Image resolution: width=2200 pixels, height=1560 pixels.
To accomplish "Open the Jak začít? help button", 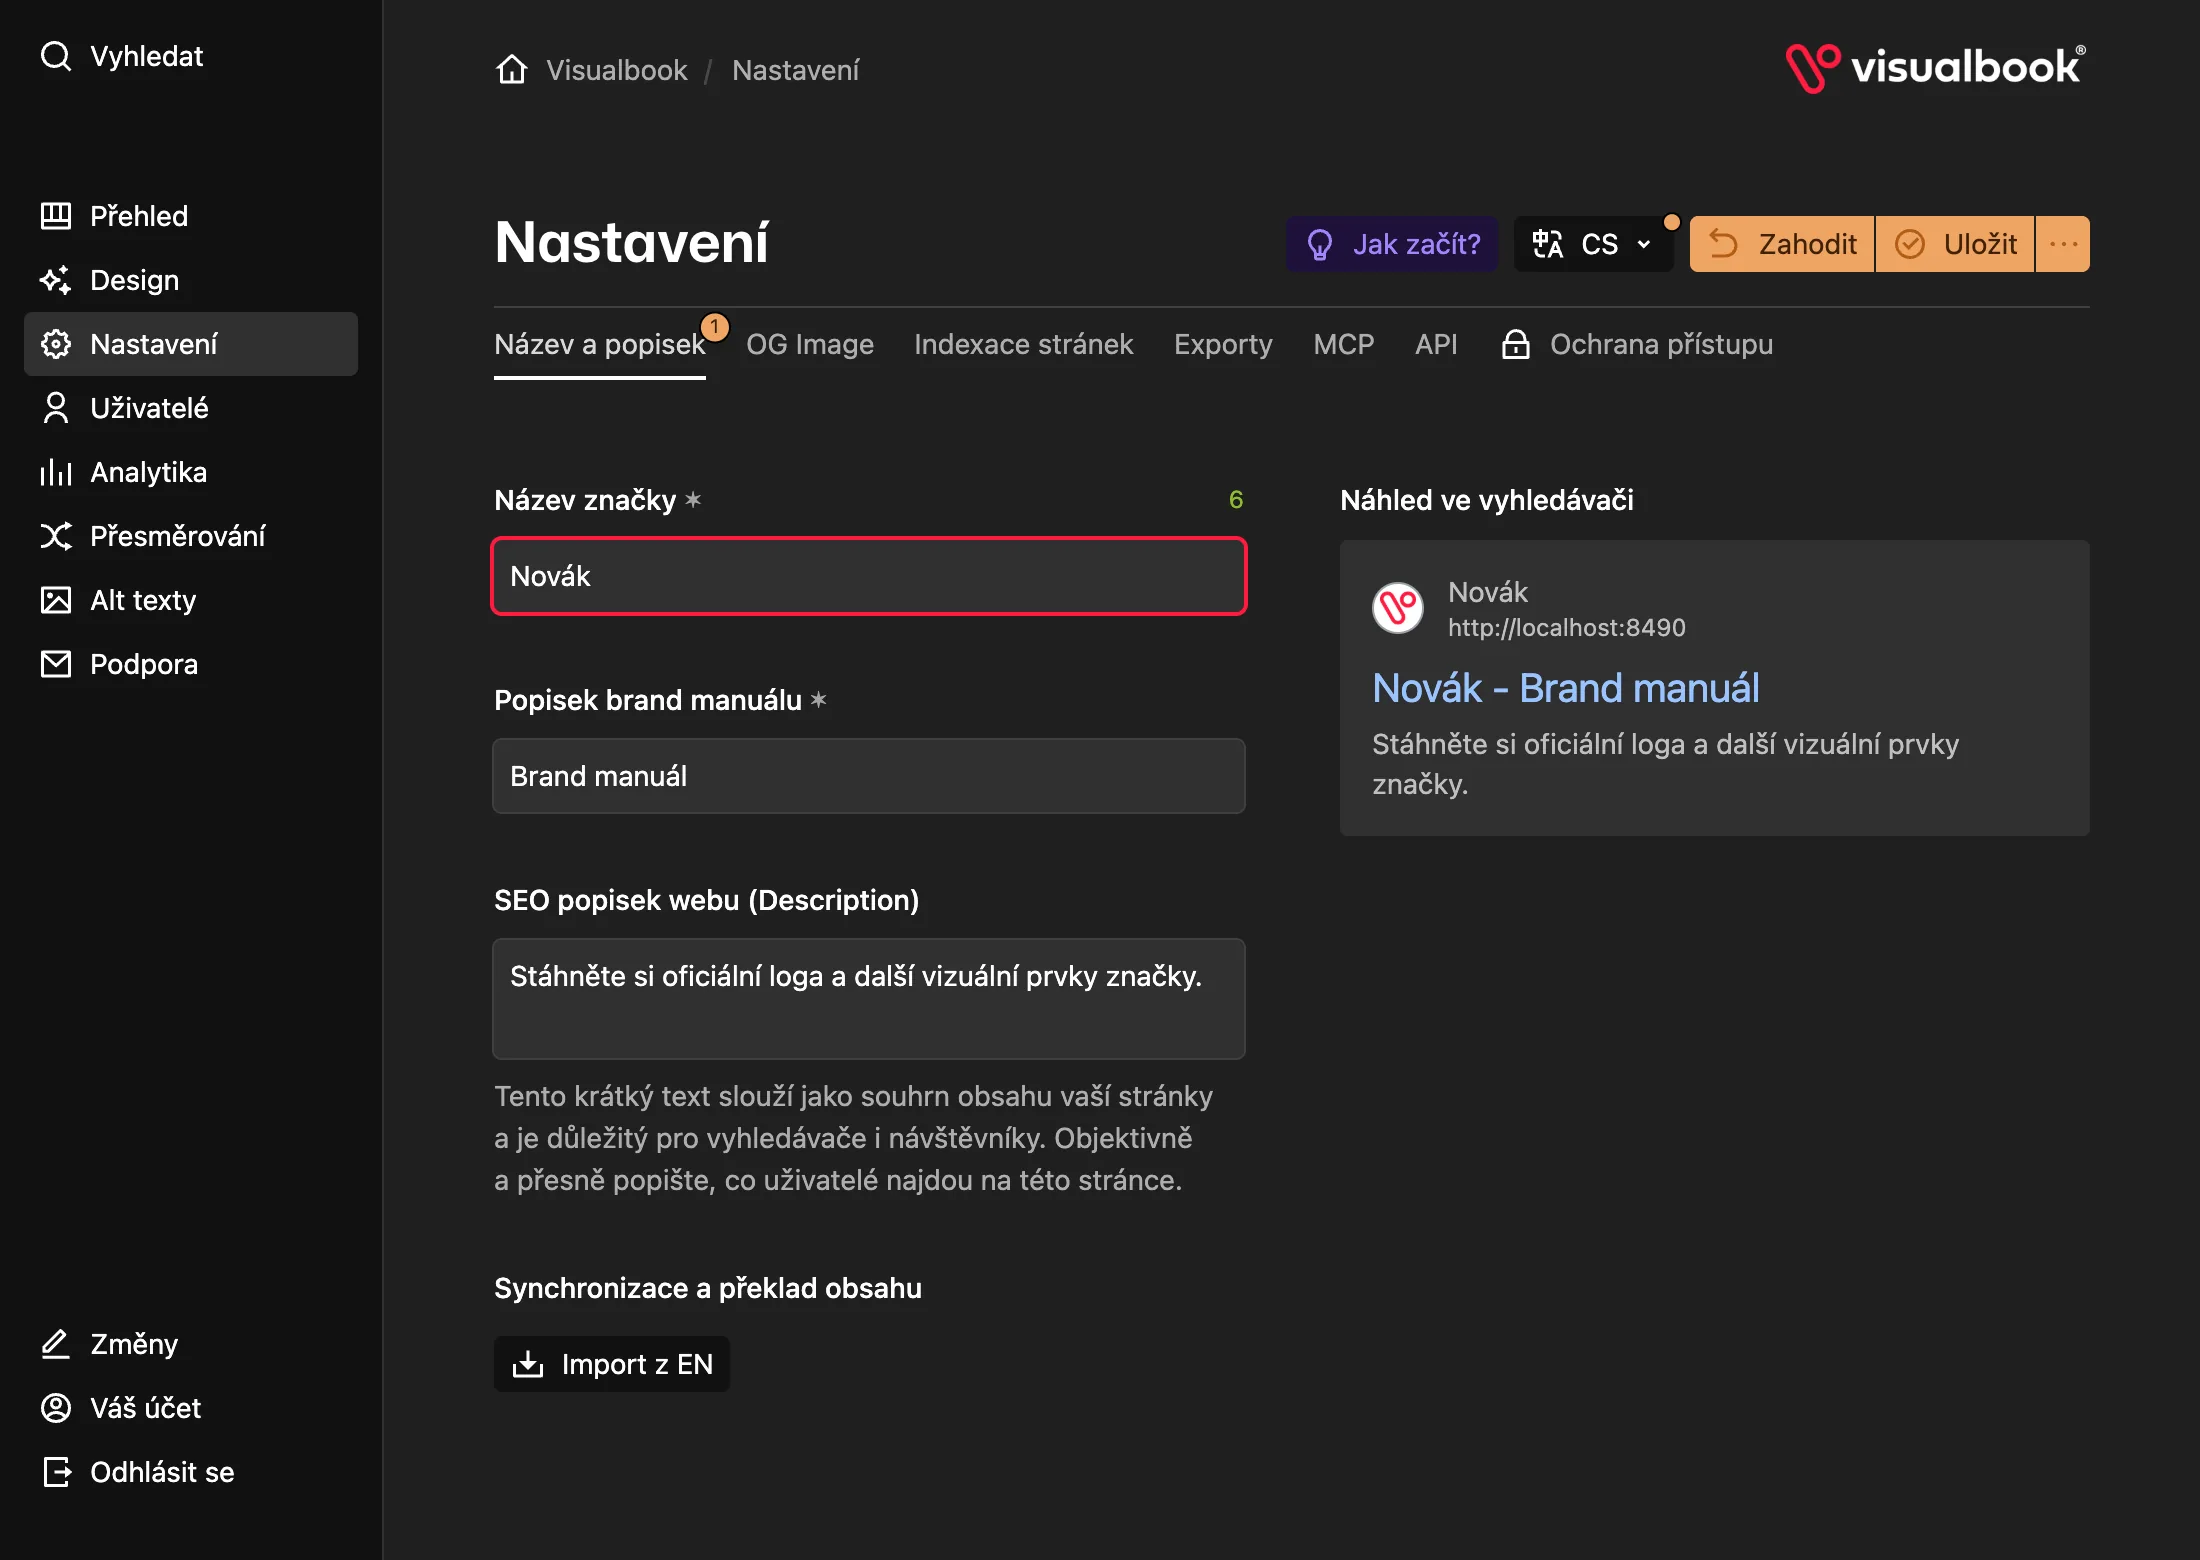I will pos(1392,244).
